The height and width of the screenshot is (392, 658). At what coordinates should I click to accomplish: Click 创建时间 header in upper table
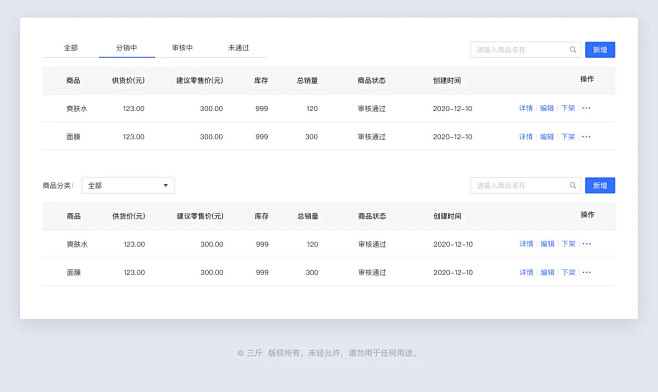(x=447, y=80)
